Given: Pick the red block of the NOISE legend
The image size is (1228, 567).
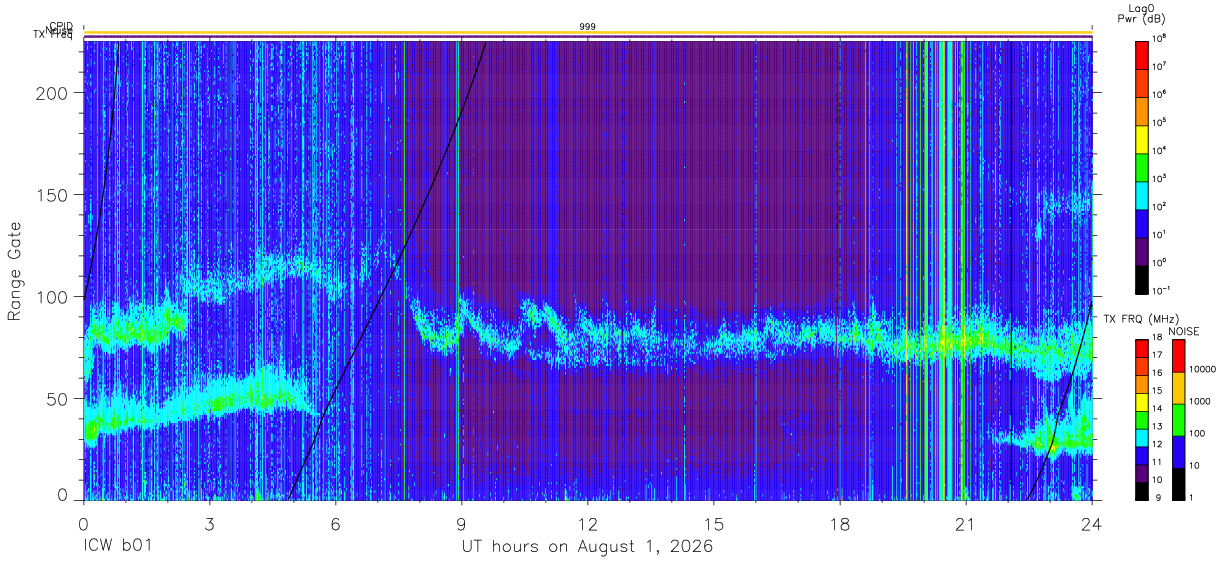Looking at the screenshot, I should pyautogui.click(x=1178, y=356).
